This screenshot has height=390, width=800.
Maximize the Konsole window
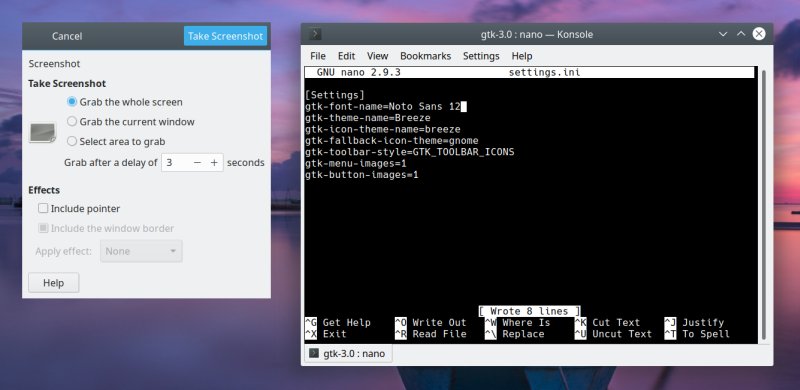(x=740, y=34)
